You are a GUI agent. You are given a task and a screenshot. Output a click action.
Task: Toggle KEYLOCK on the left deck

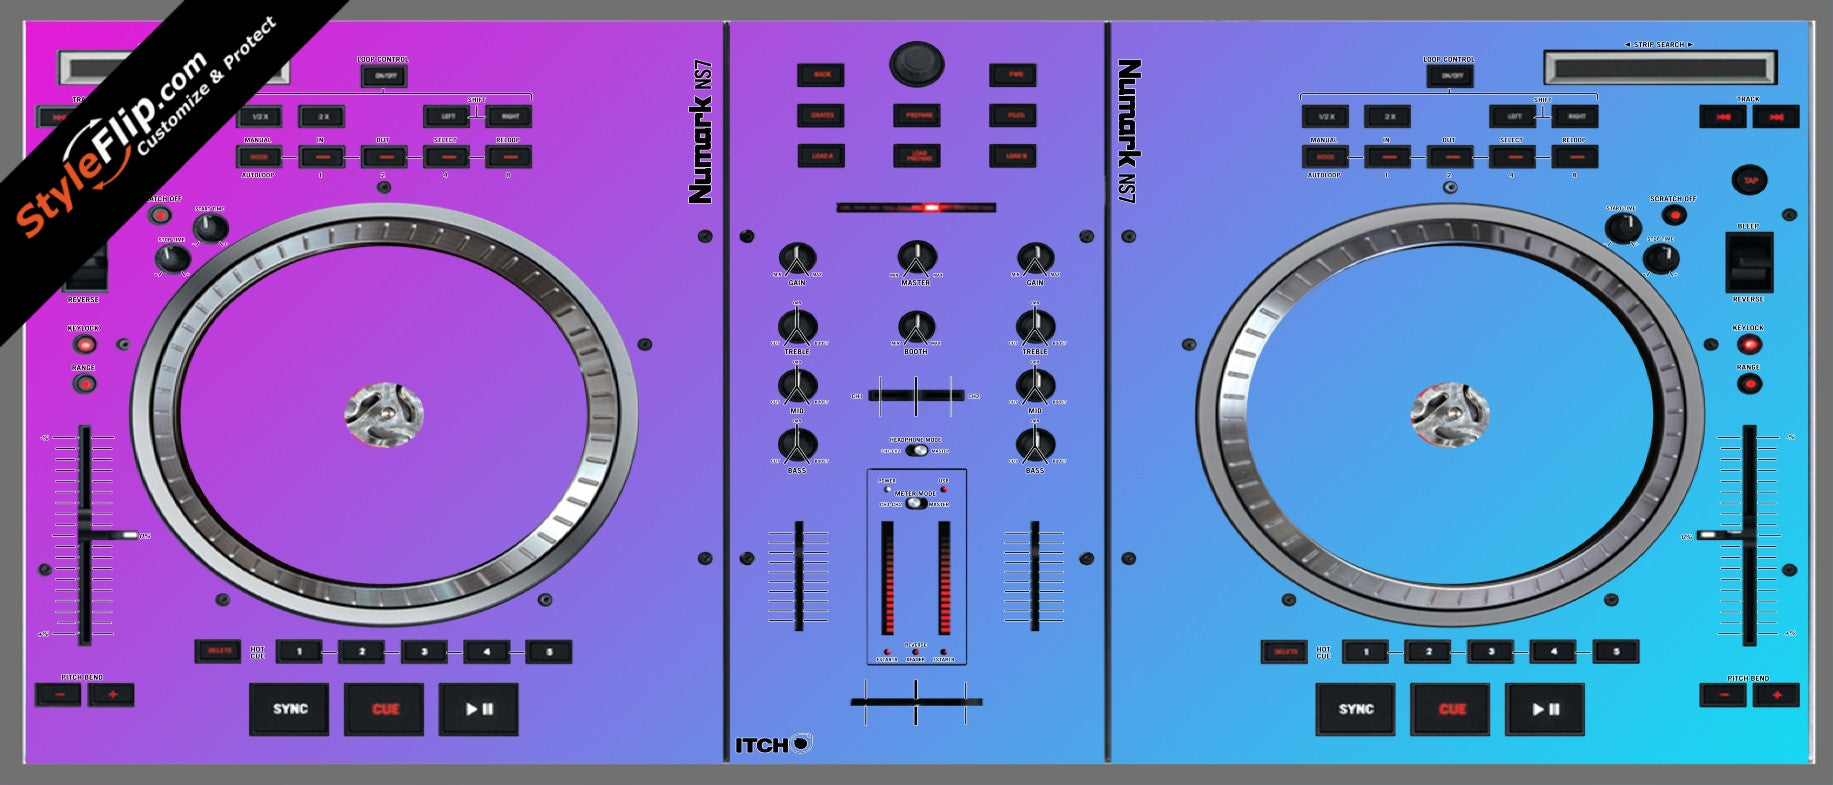point(84,345)
